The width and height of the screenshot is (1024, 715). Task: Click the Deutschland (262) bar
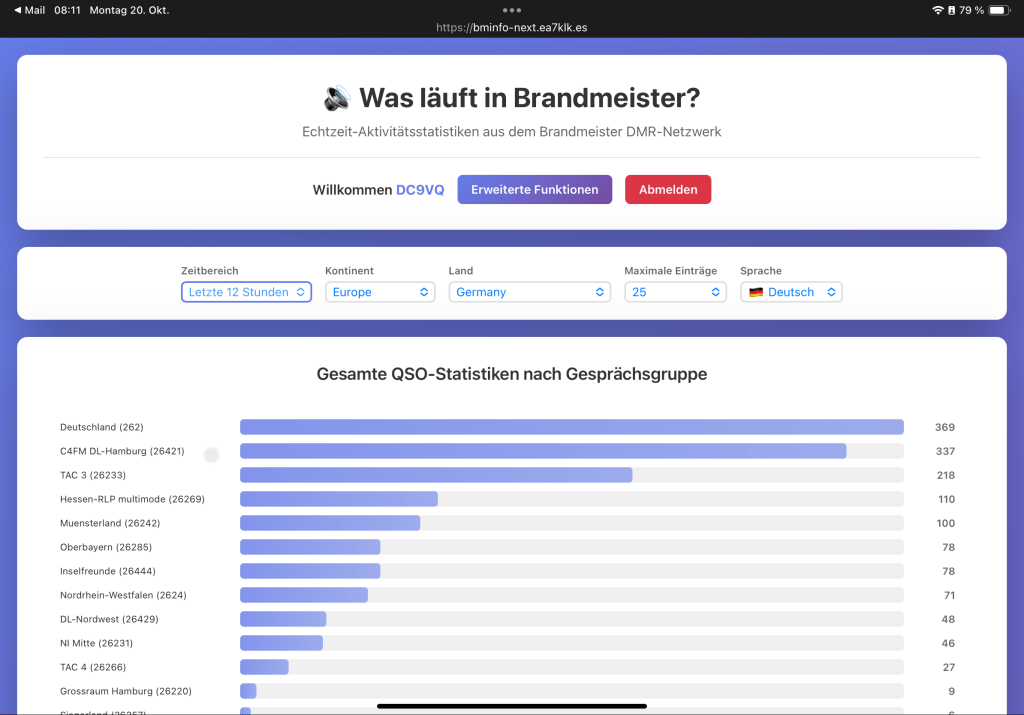click(571, 427)
